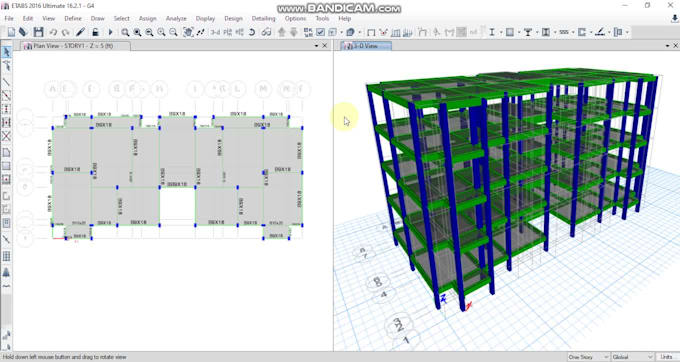Open the Assign menu

[147, 19]
